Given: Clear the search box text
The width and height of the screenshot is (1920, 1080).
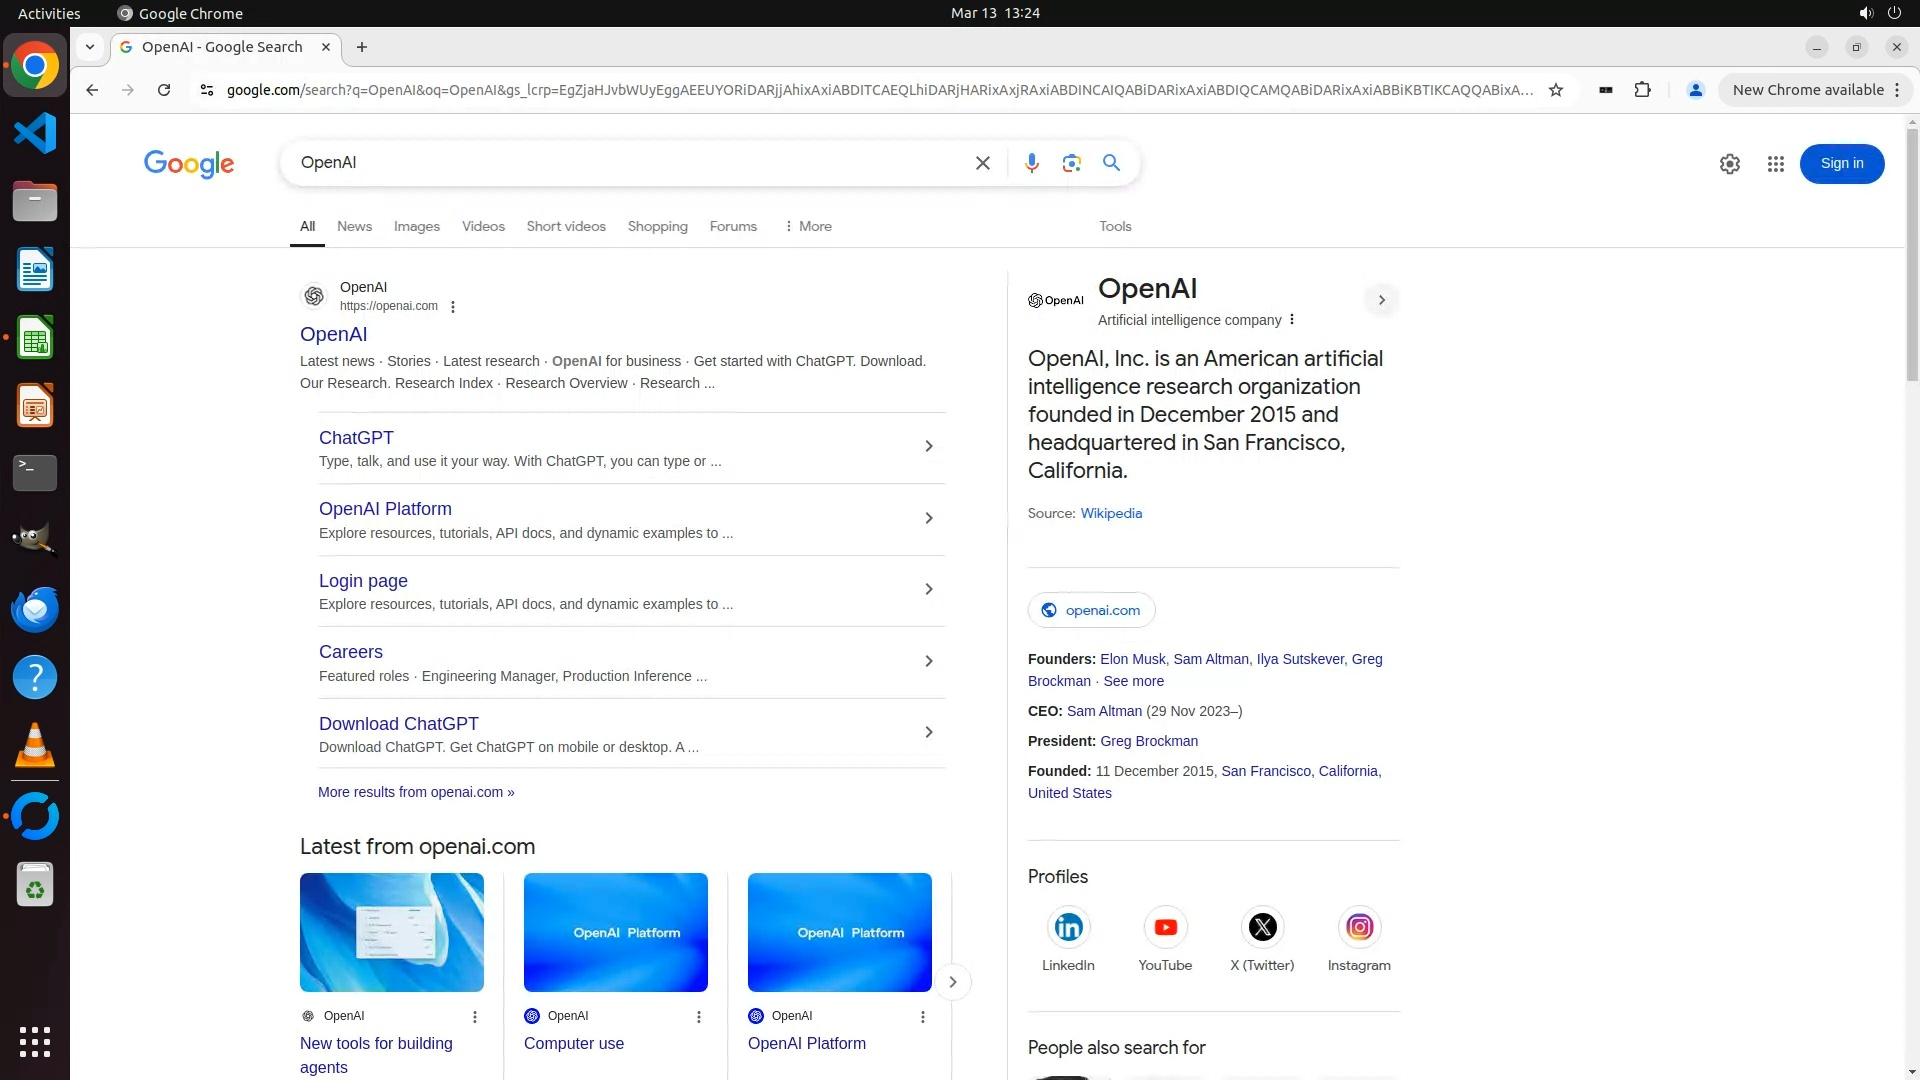Looking at the screenshot, I should (x=982, y=163).
